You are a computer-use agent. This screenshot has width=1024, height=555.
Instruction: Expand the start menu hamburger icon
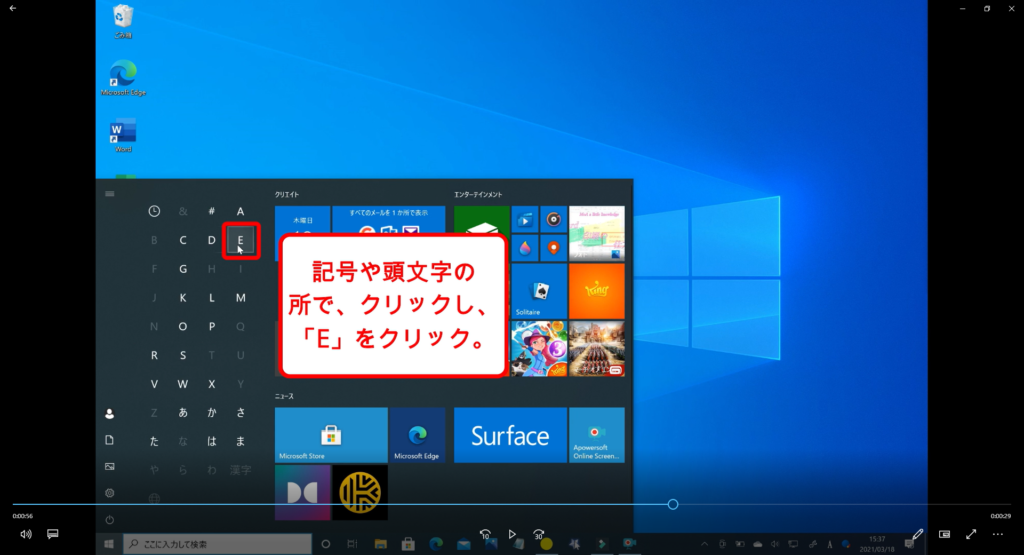pos(110,194)
